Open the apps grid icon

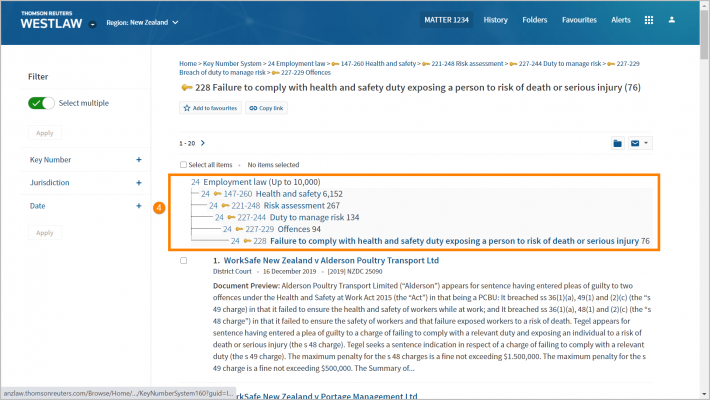tap(648, 20)
